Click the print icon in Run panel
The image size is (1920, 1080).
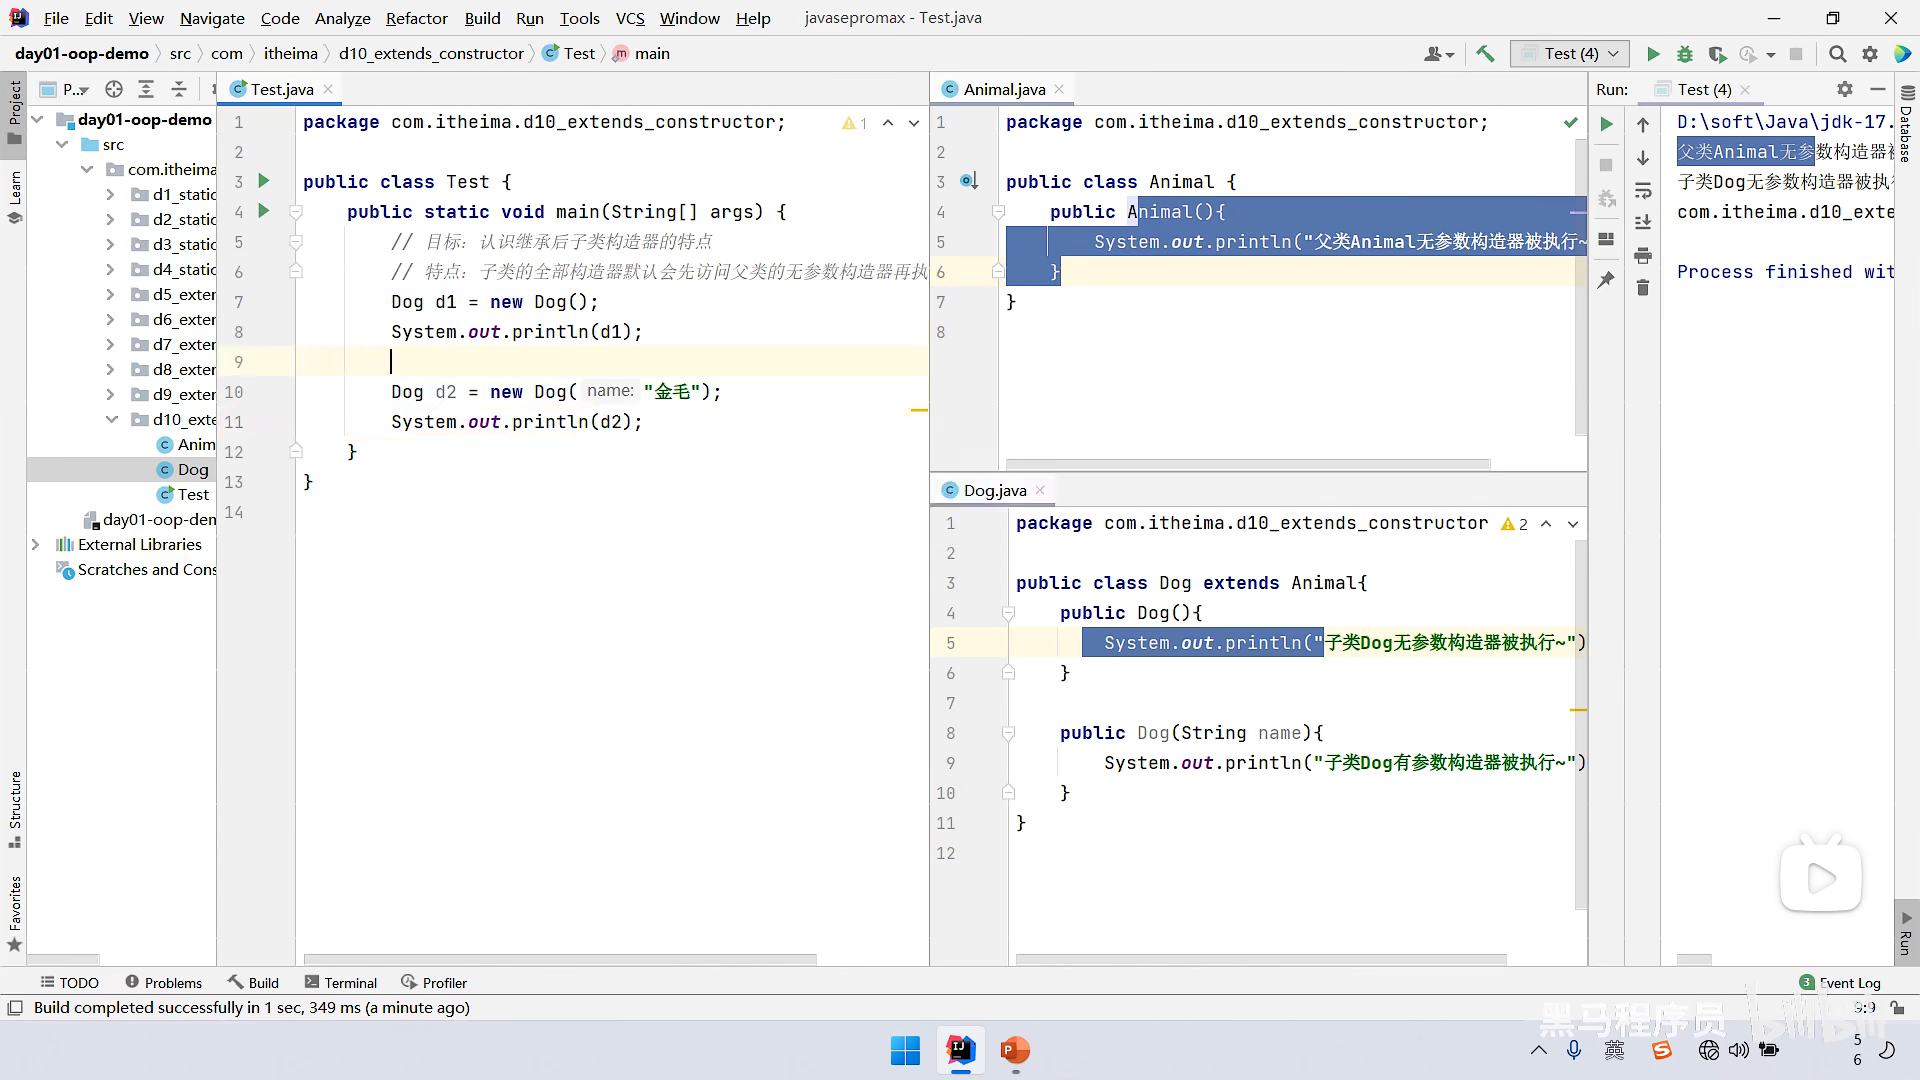click(x=1643, y=256)
